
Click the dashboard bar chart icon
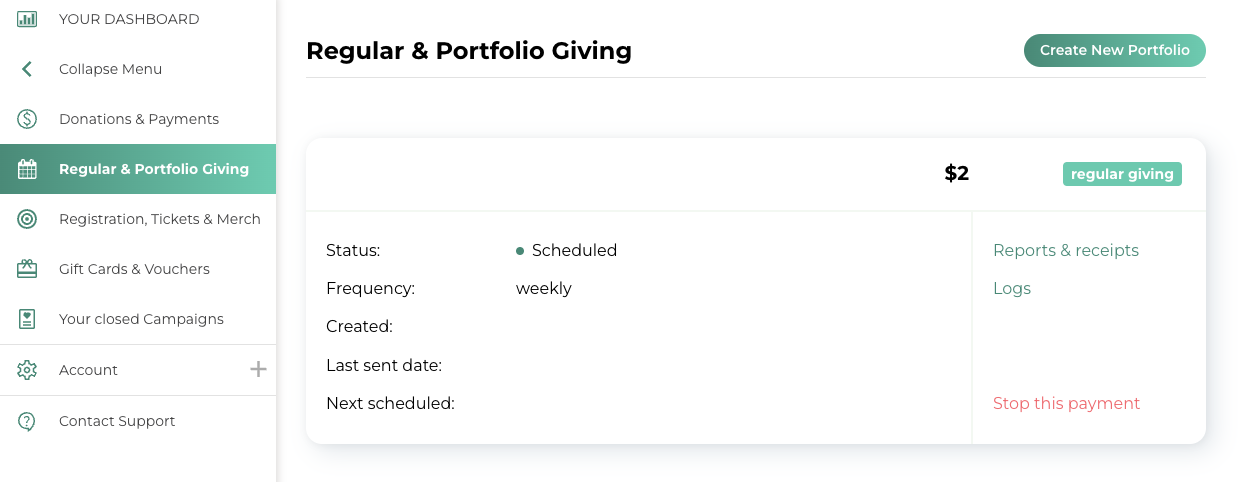point(27,19)
